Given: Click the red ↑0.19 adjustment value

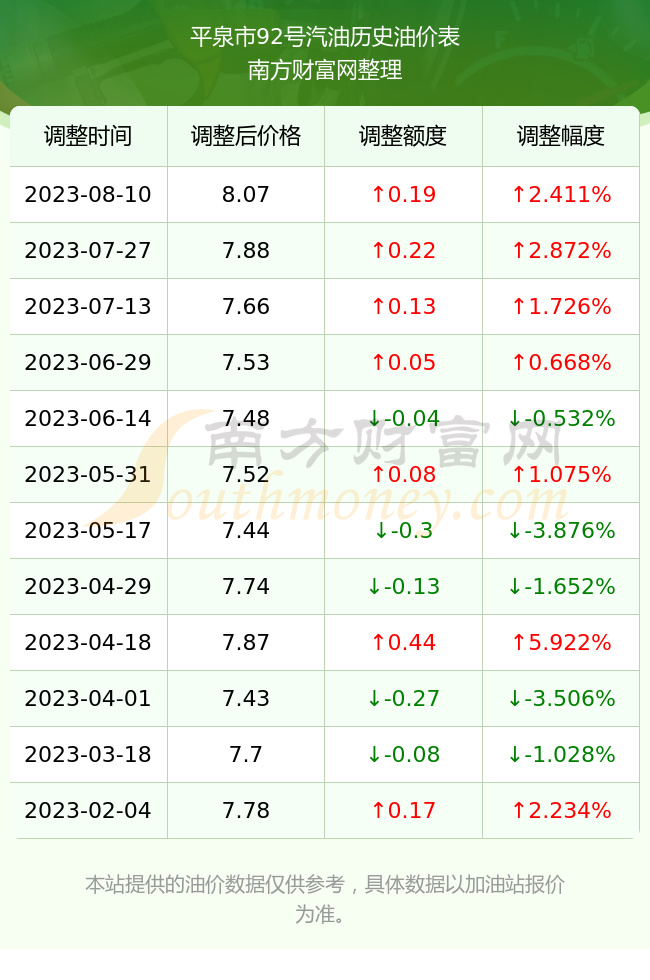Looking at the screenshot, I should pyautogui.click(x=403, y=194).
